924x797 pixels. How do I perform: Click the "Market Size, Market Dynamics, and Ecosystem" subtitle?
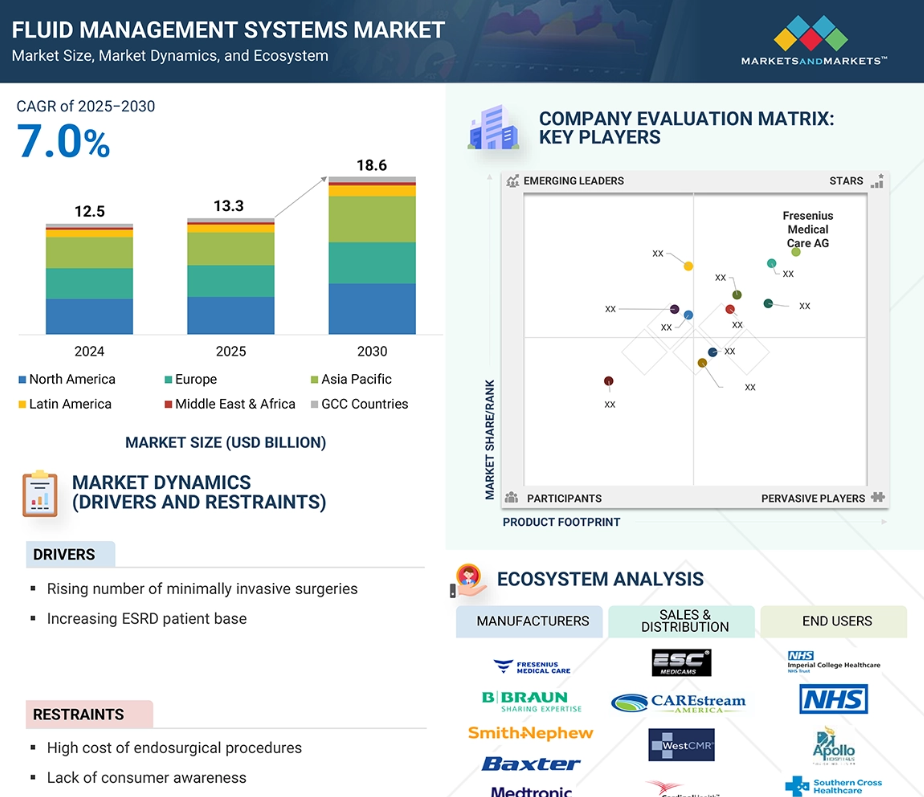pyautogui.click(x=170, y=56)
